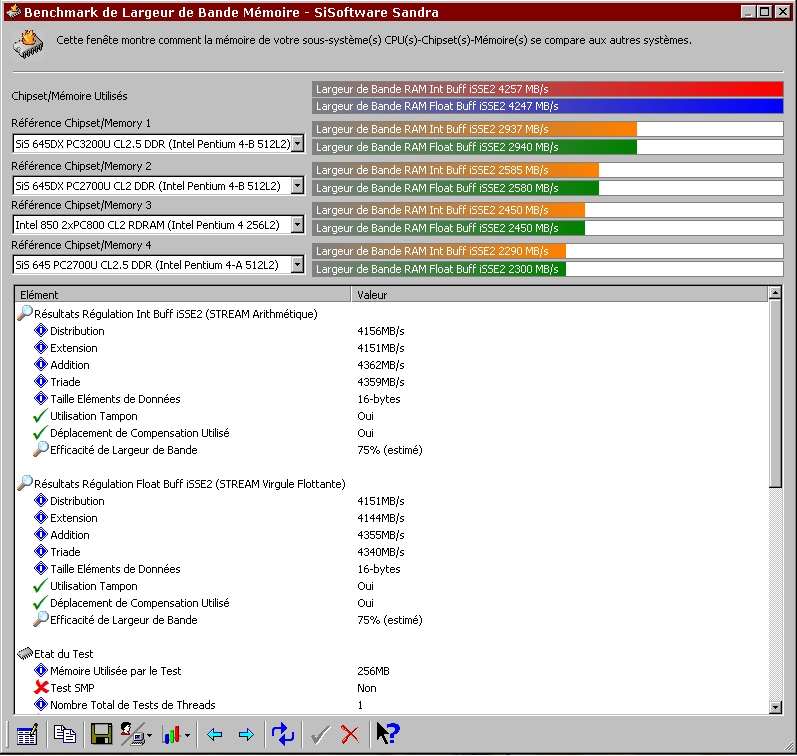Screen dimensions: 797x756
Task: Cancel using the red X toolbar icon
Action: [350, 735]
